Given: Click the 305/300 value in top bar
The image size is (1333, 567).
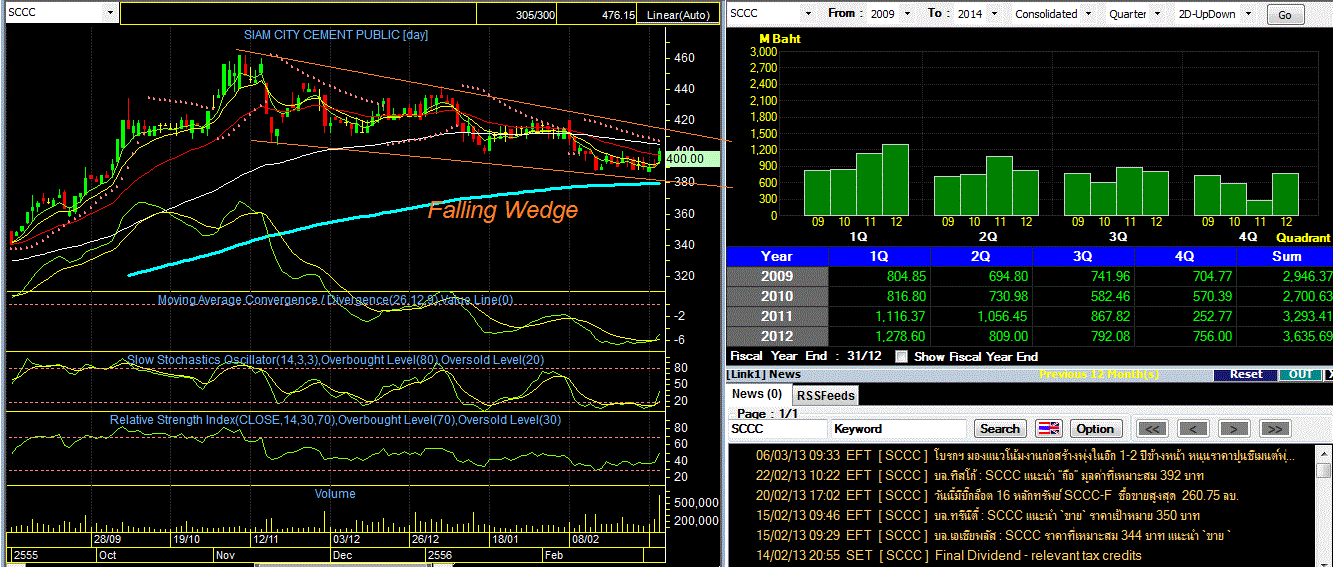Looking at the screenshot, I should tap(536, 15).
